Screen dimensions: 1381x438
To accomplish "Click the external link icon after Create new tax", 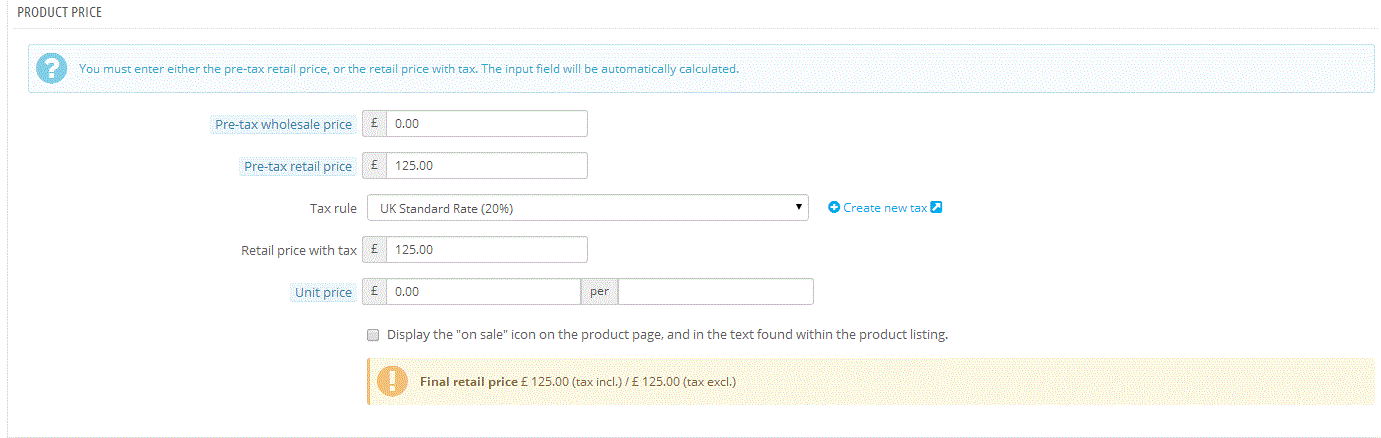I will (x=936, y=208).
